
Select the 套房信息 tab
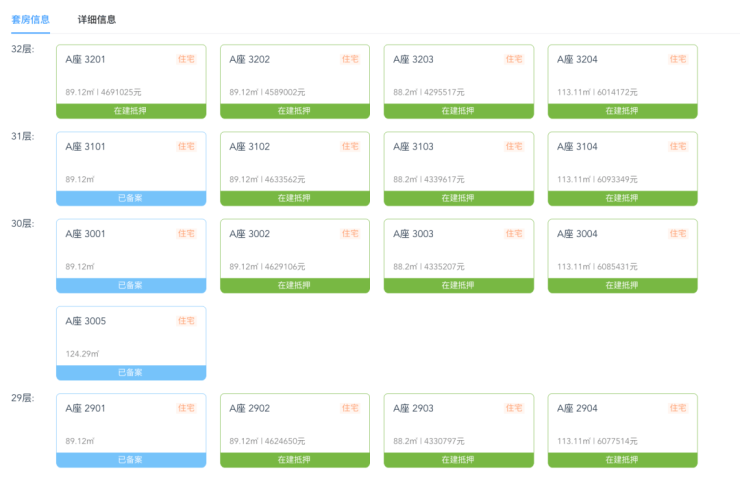[x=30, y=19]
